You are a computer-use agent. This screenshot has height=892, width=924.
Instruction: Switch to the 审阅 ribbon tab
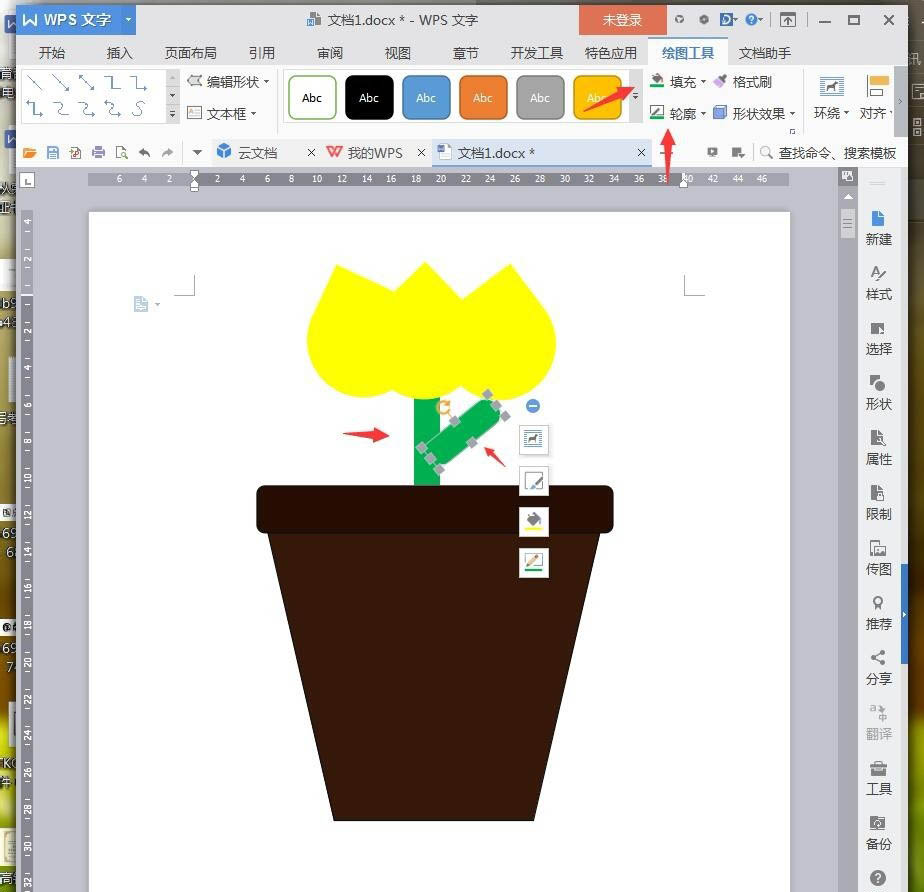pyautogui.click(x=330, y=53)
